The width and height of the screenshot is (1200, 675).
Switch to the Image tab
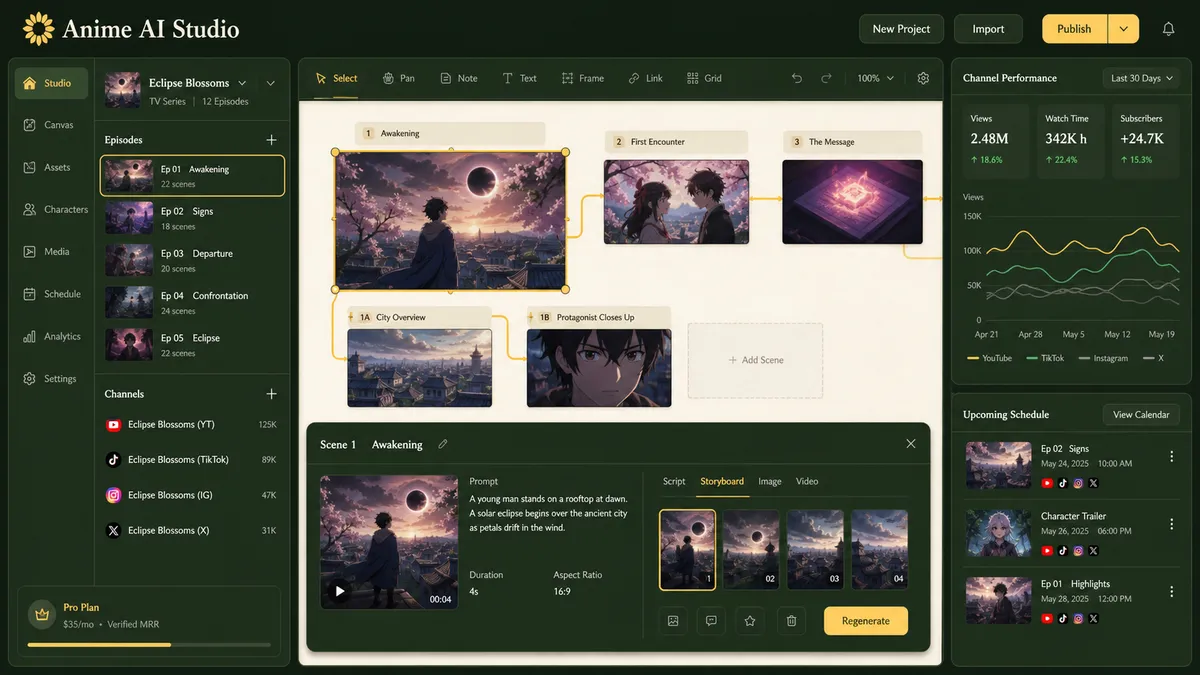770,481
